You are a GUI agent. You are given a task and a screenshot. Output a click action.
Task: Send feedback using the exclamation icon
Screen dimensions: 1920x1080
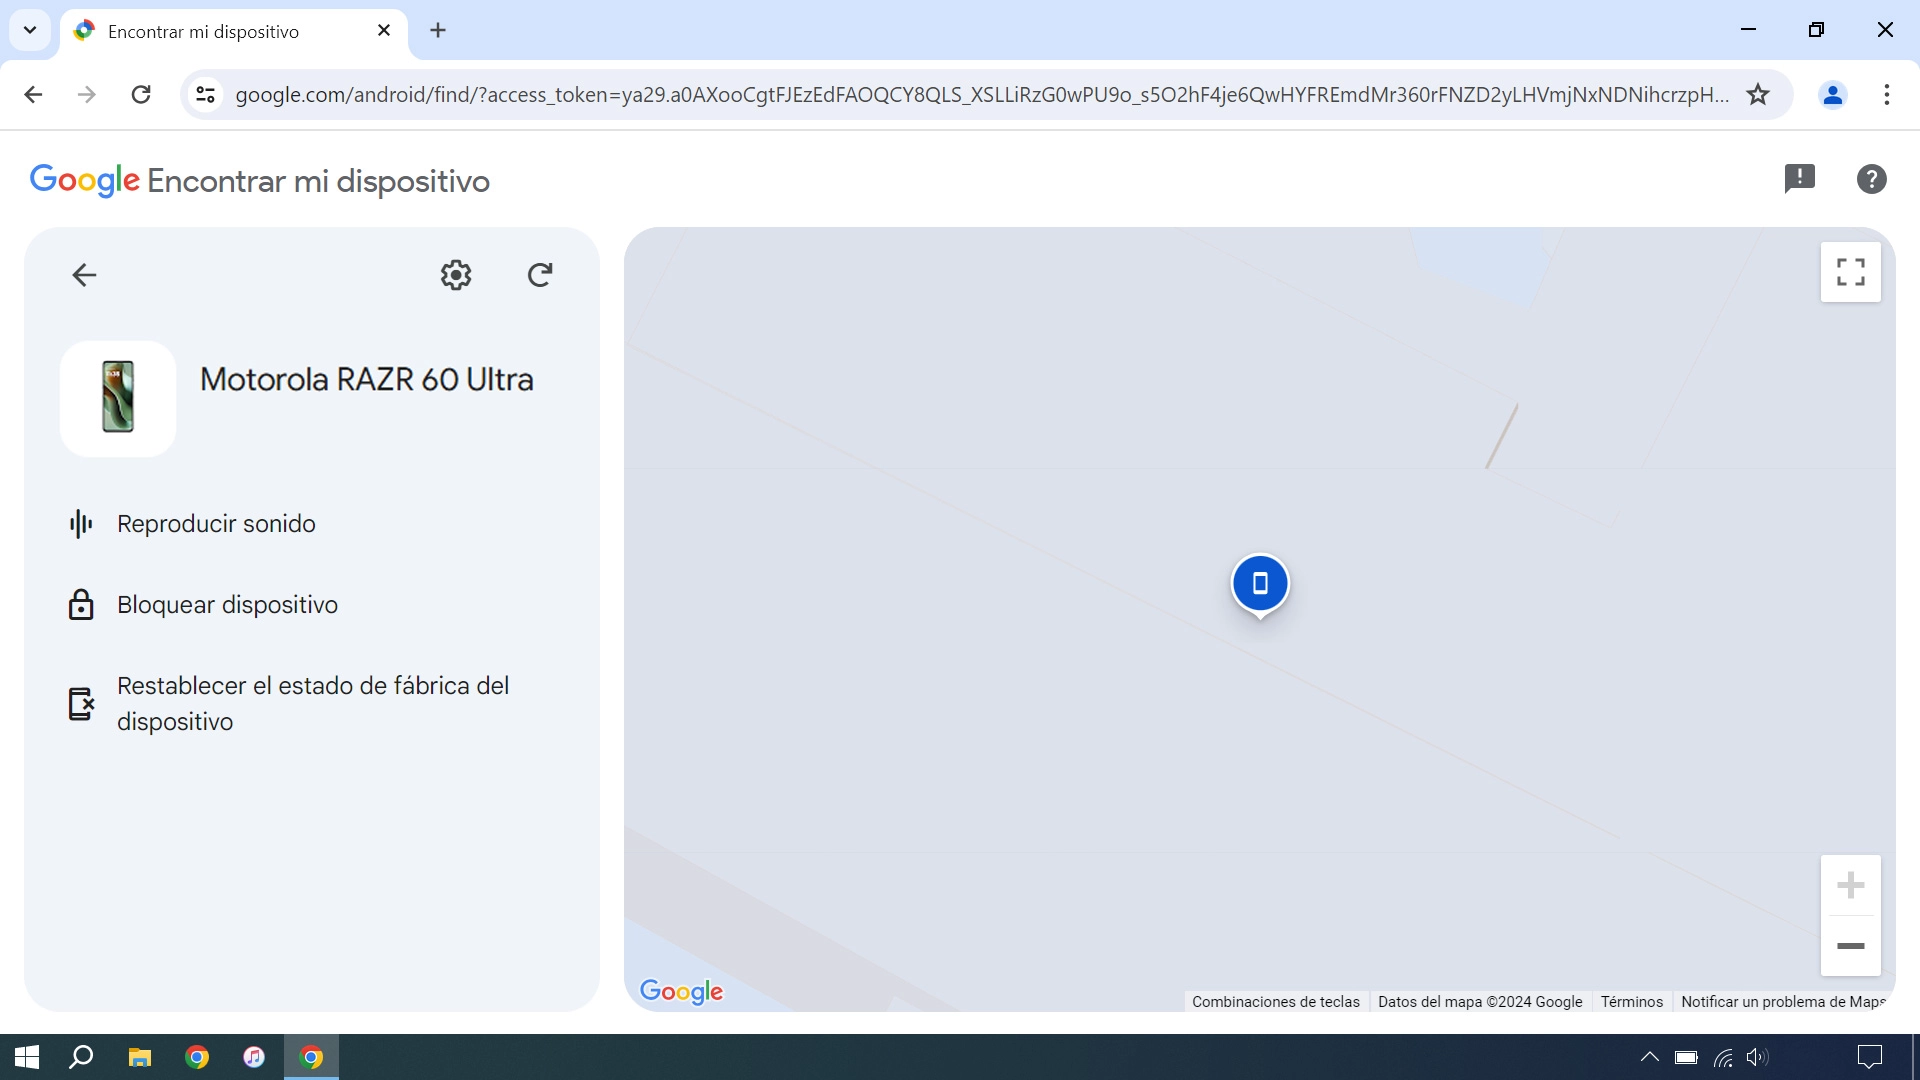click(x=1800, y=179)
